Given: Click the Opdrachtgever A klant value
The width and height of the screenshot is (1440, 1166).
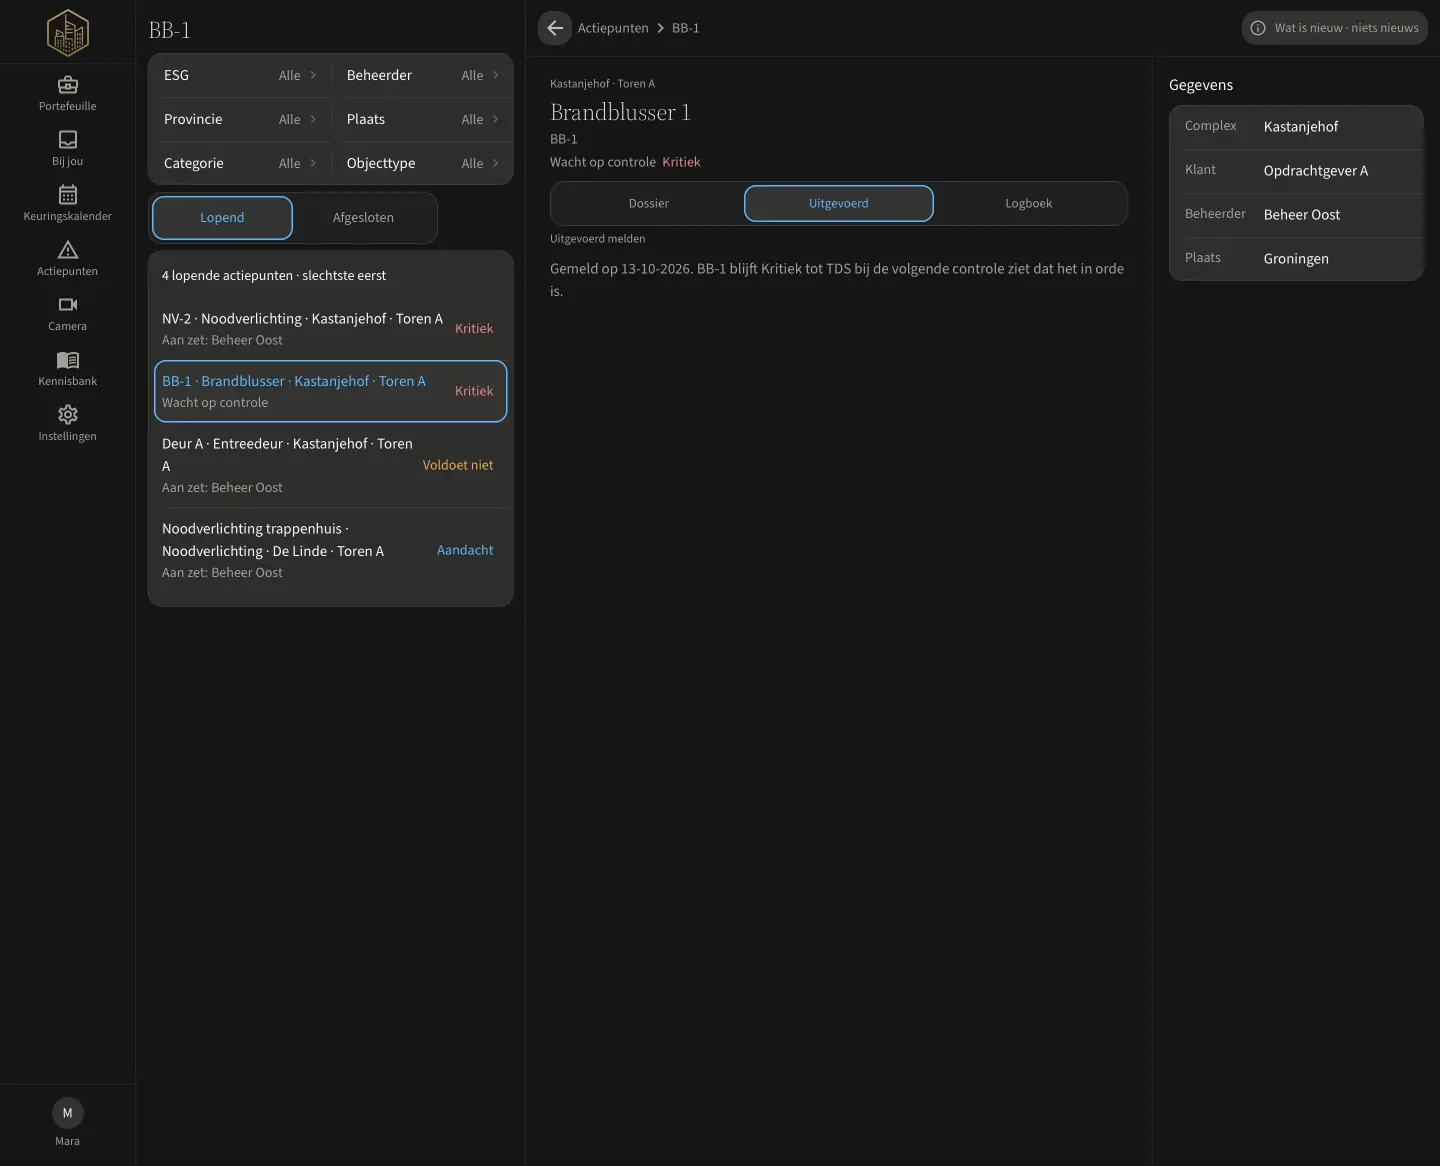Looking at the screenshot, I should [x=1315, y=171].
